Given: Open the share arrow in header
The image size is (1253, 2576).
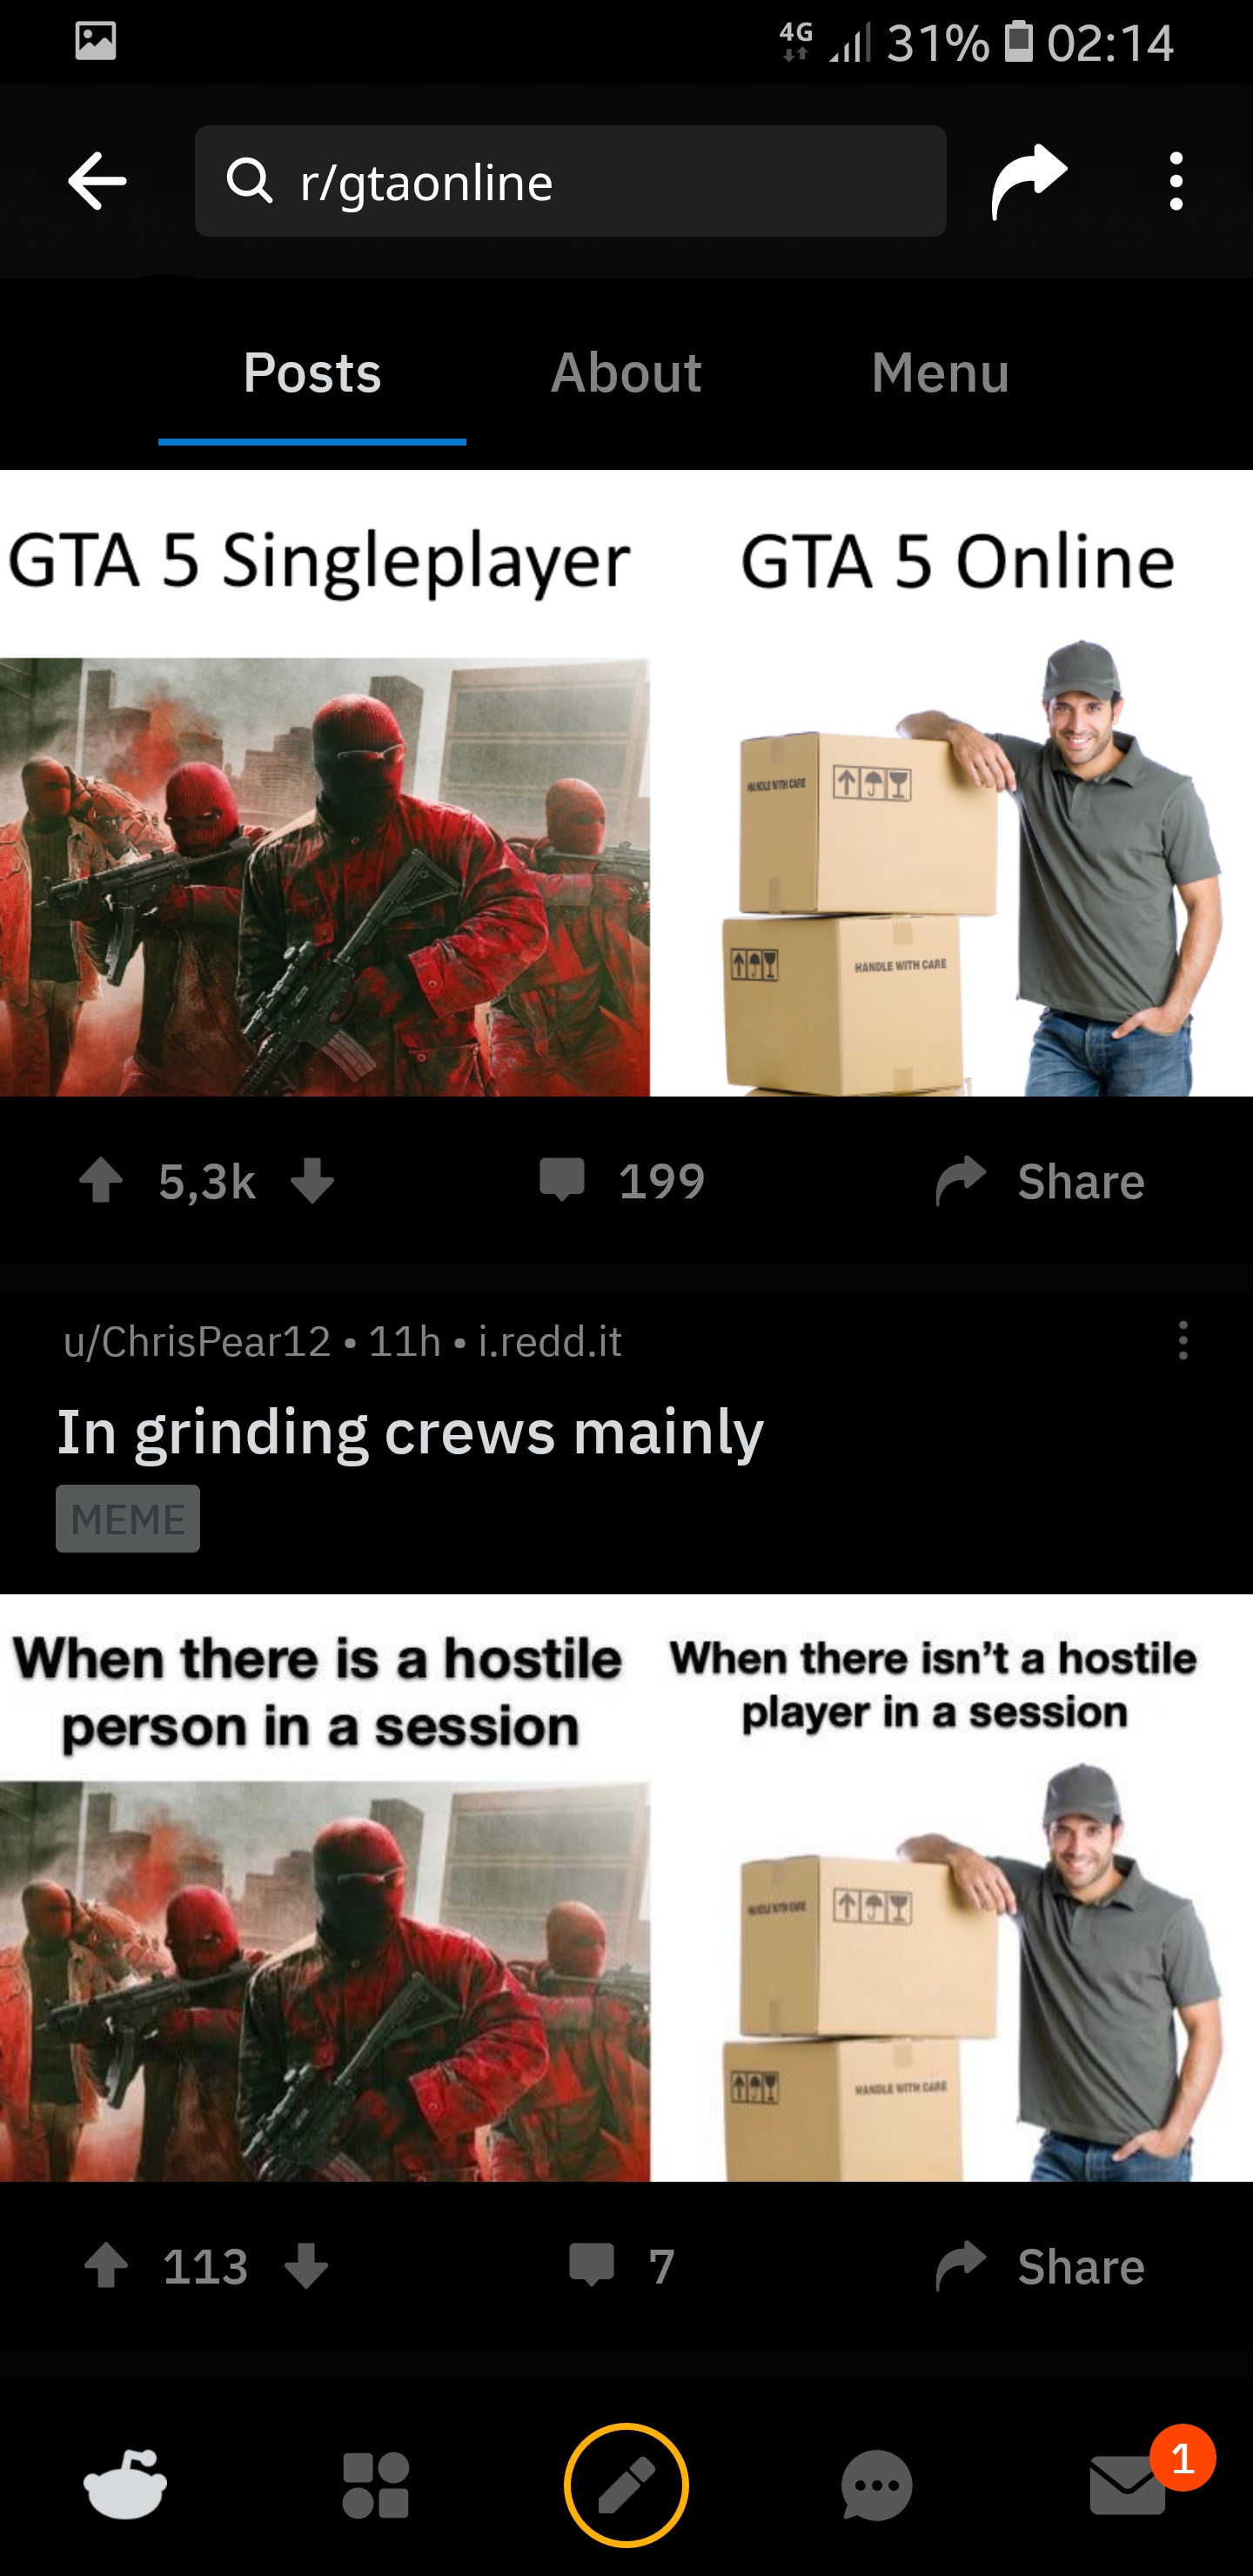Looking at the screenshot, I should (1029, 181).
